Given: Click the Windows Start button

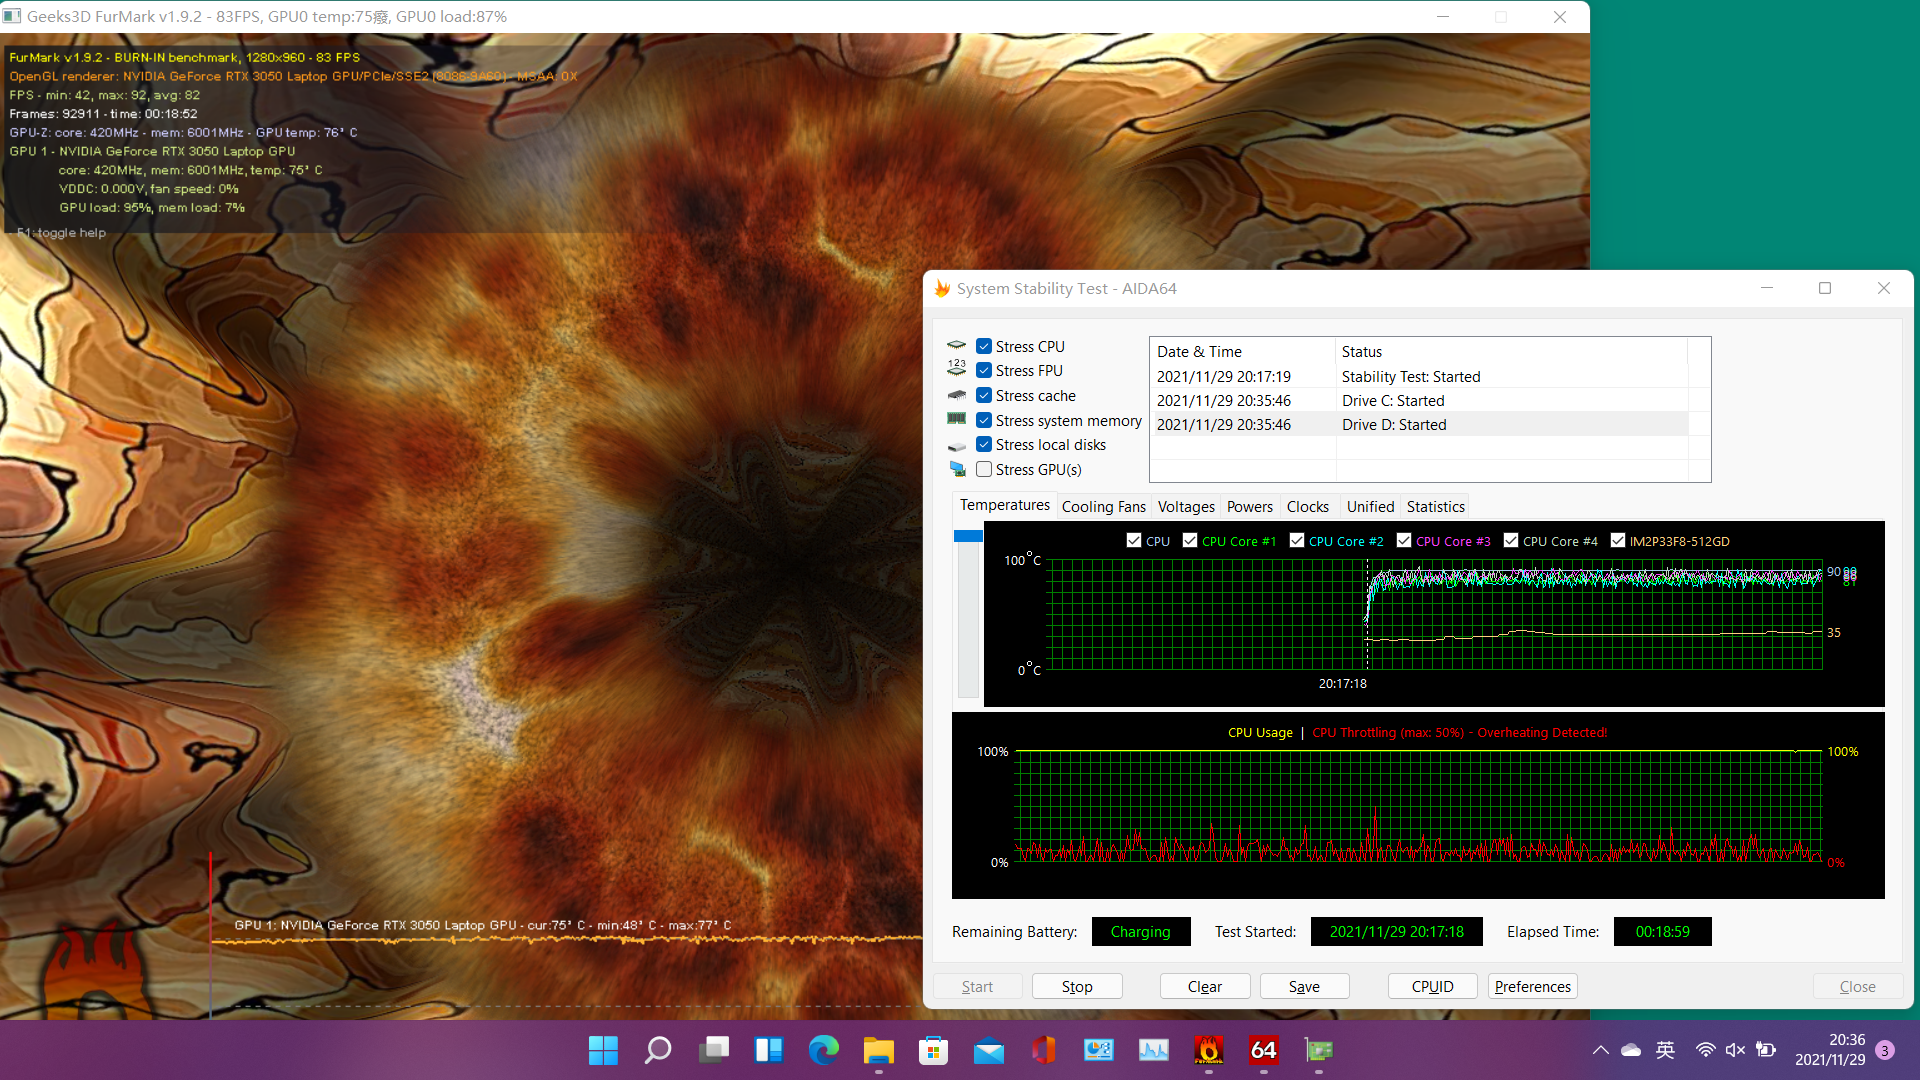Looking at the screenshot, I should 603,1050.
